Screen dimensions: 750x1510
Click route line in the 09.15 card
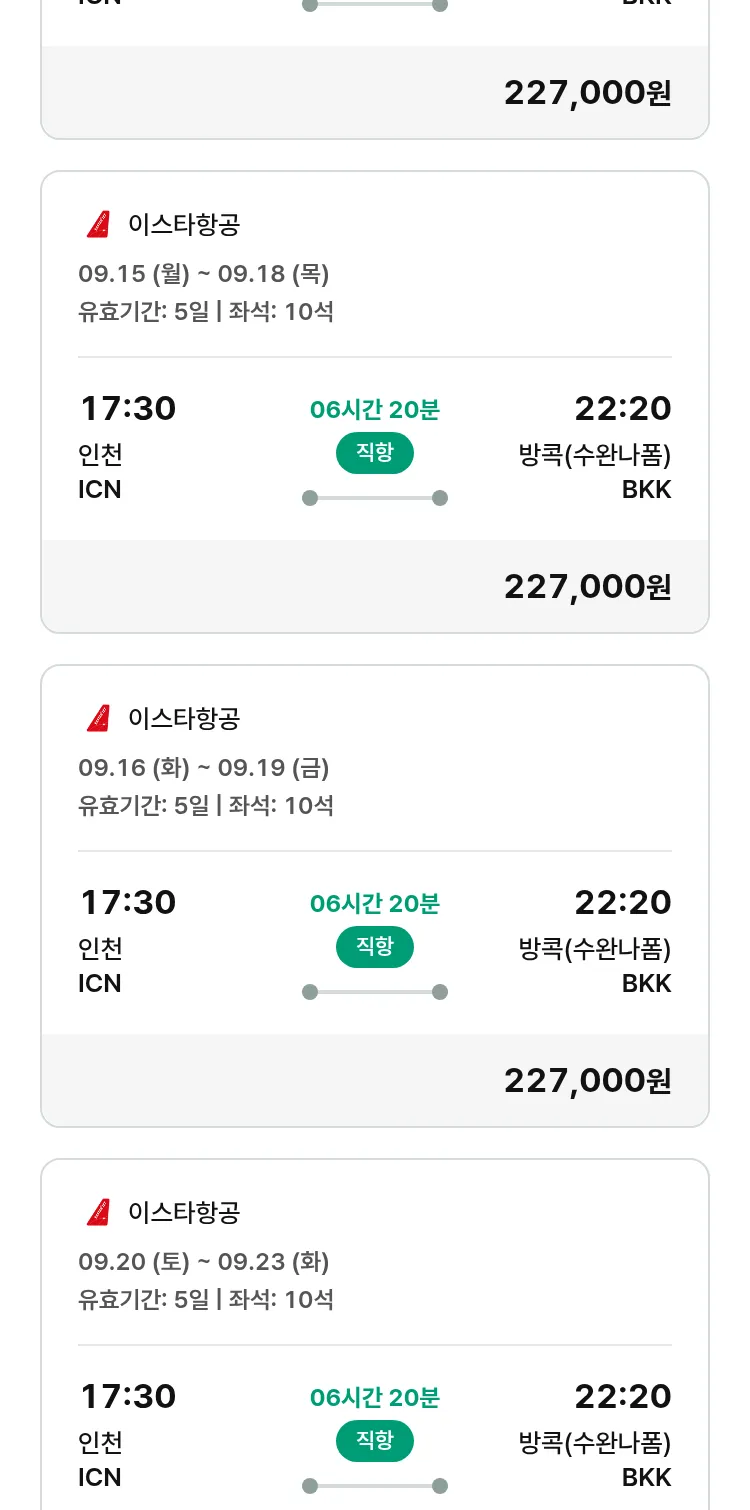point(375,498)
